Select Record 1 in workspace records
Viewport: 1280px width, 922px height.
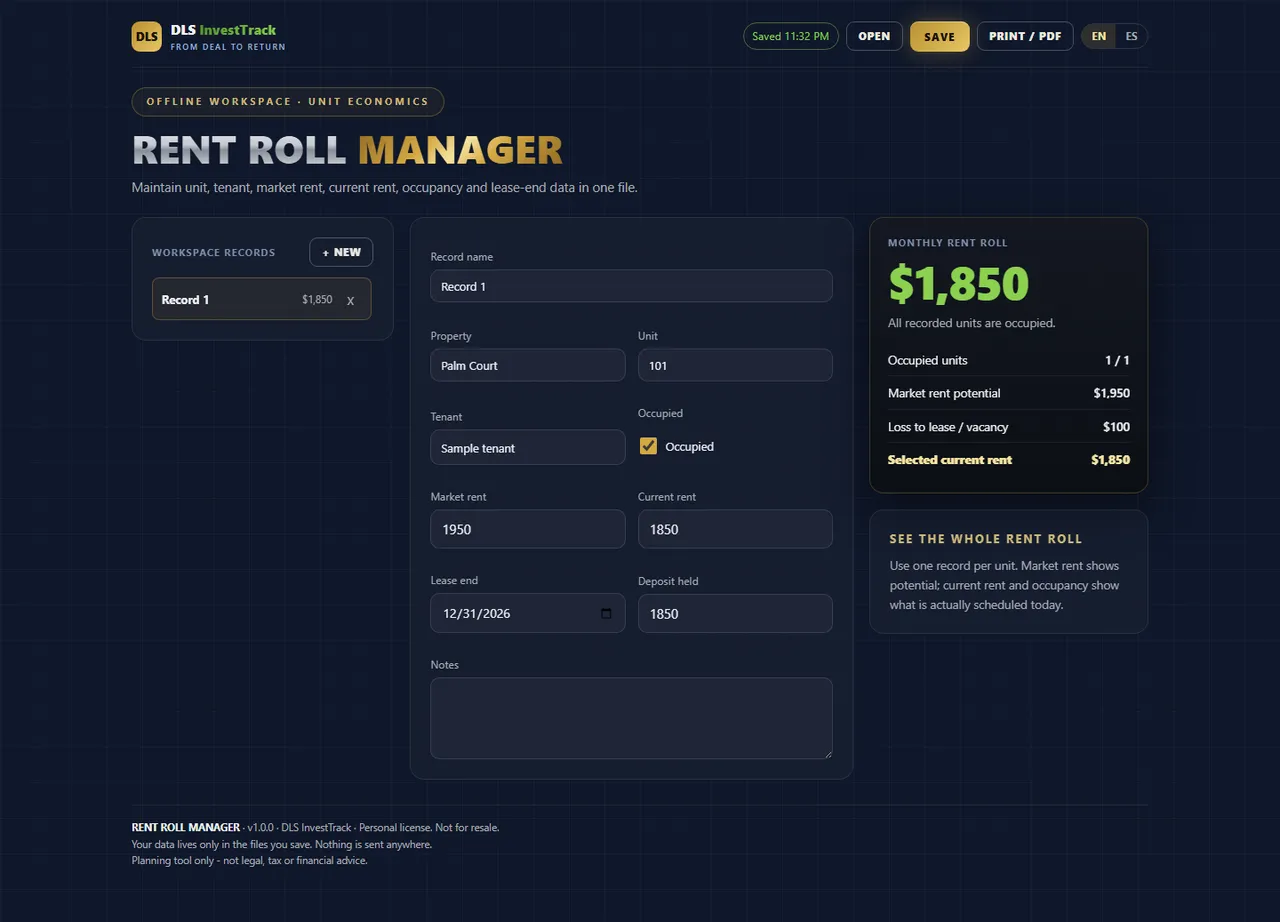[x=262, y=299]
